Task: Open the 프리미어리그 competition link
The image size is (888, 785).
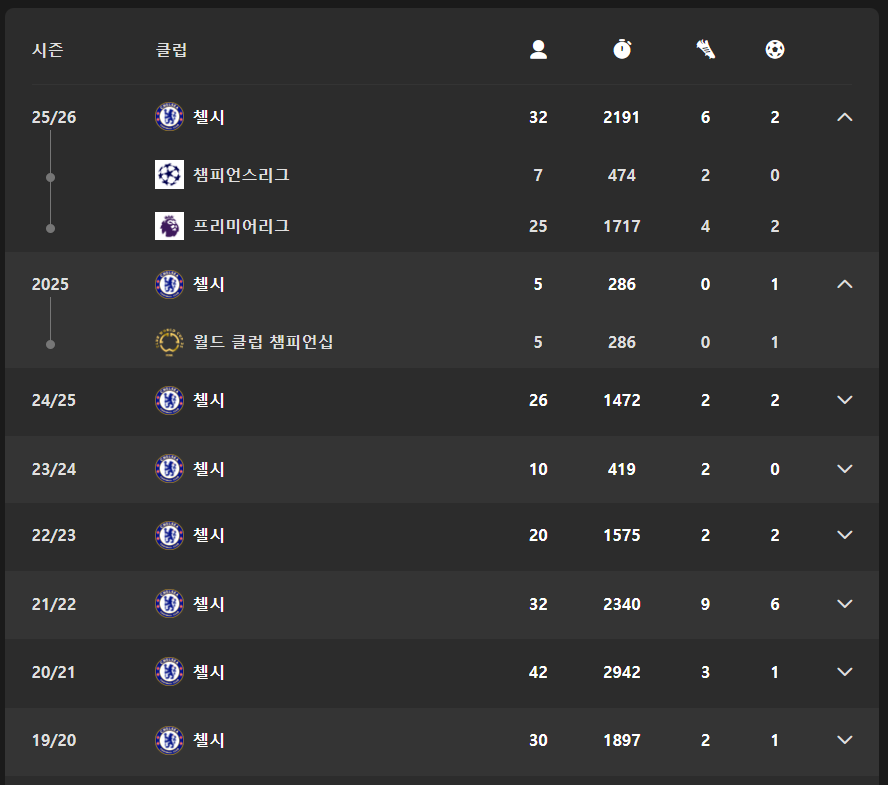Action: pos(241,226)
